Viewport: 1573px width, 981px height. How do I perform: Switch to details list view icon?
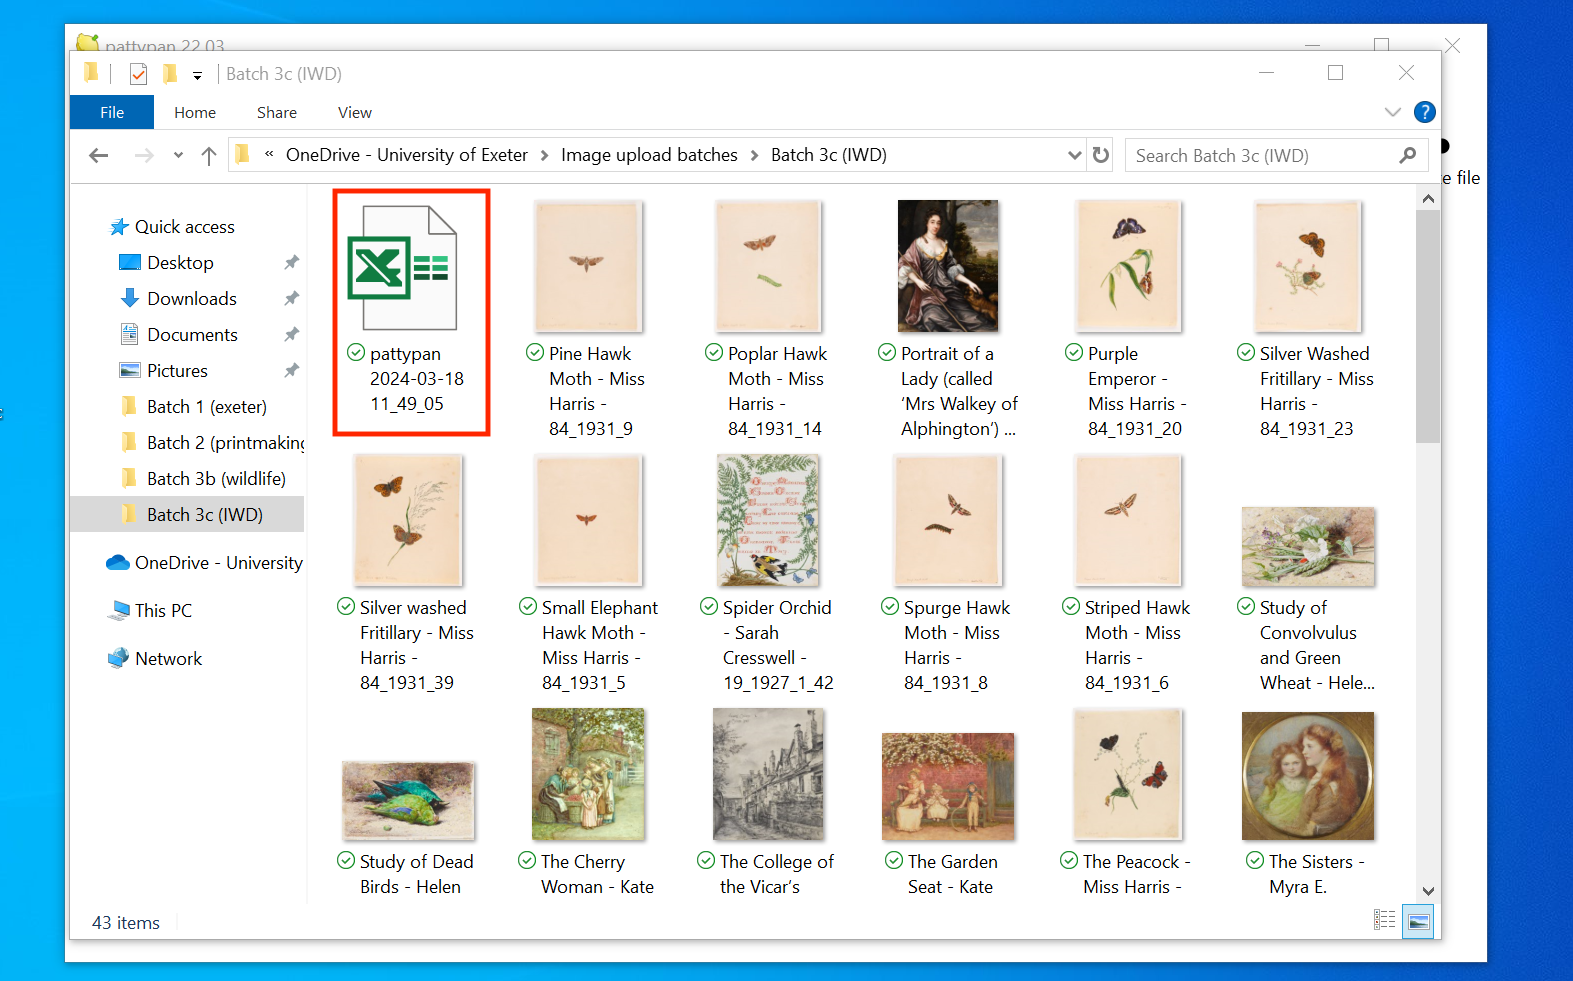[x=1385, y=920]
